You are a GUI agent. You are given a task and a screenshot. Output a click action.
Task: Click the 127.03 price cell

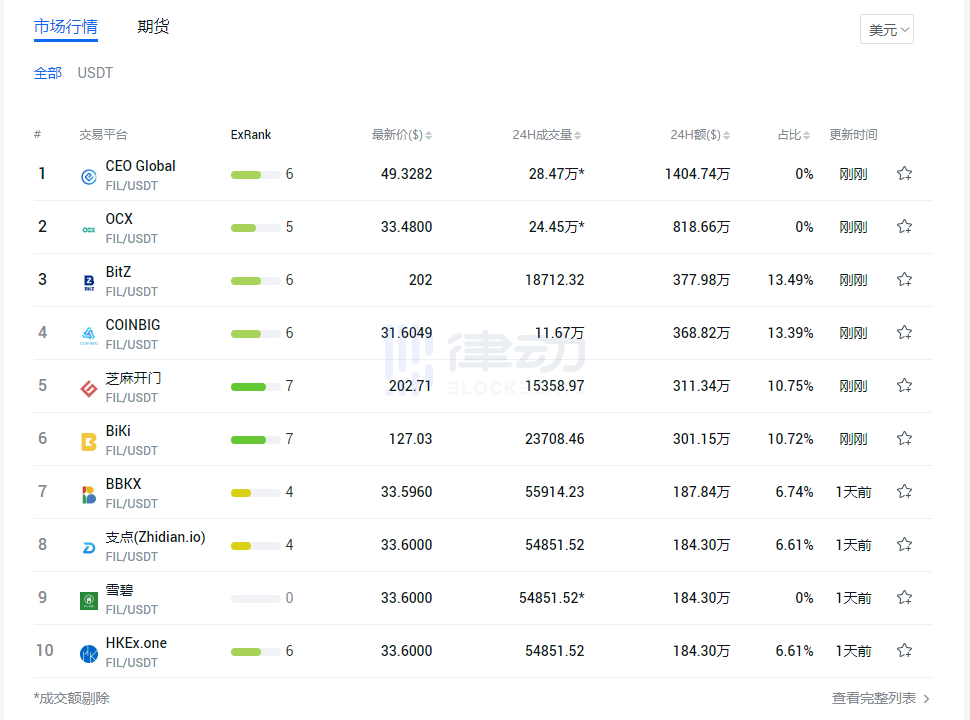[x=410, y=439]
